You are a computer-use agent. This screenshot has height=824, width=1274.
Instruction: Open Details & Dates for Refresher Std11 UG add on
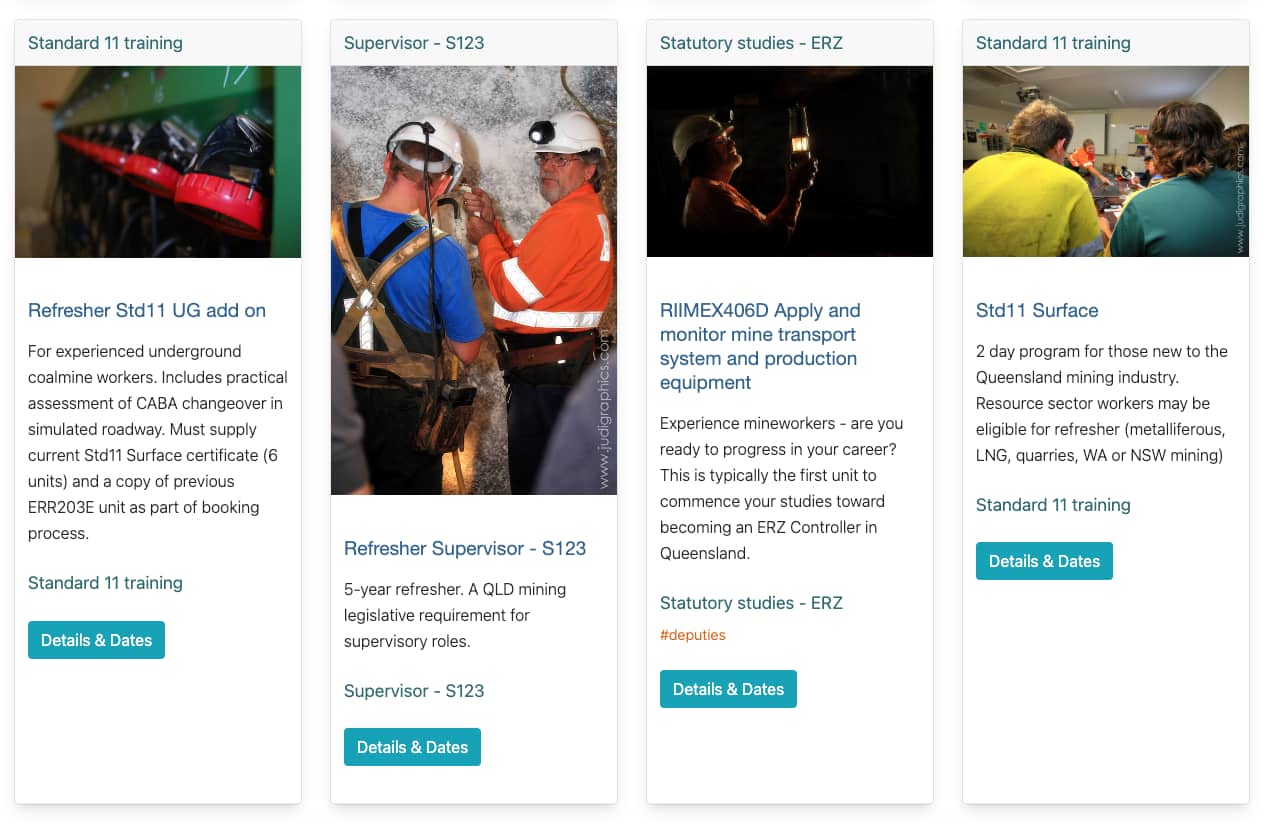point(96,640)
